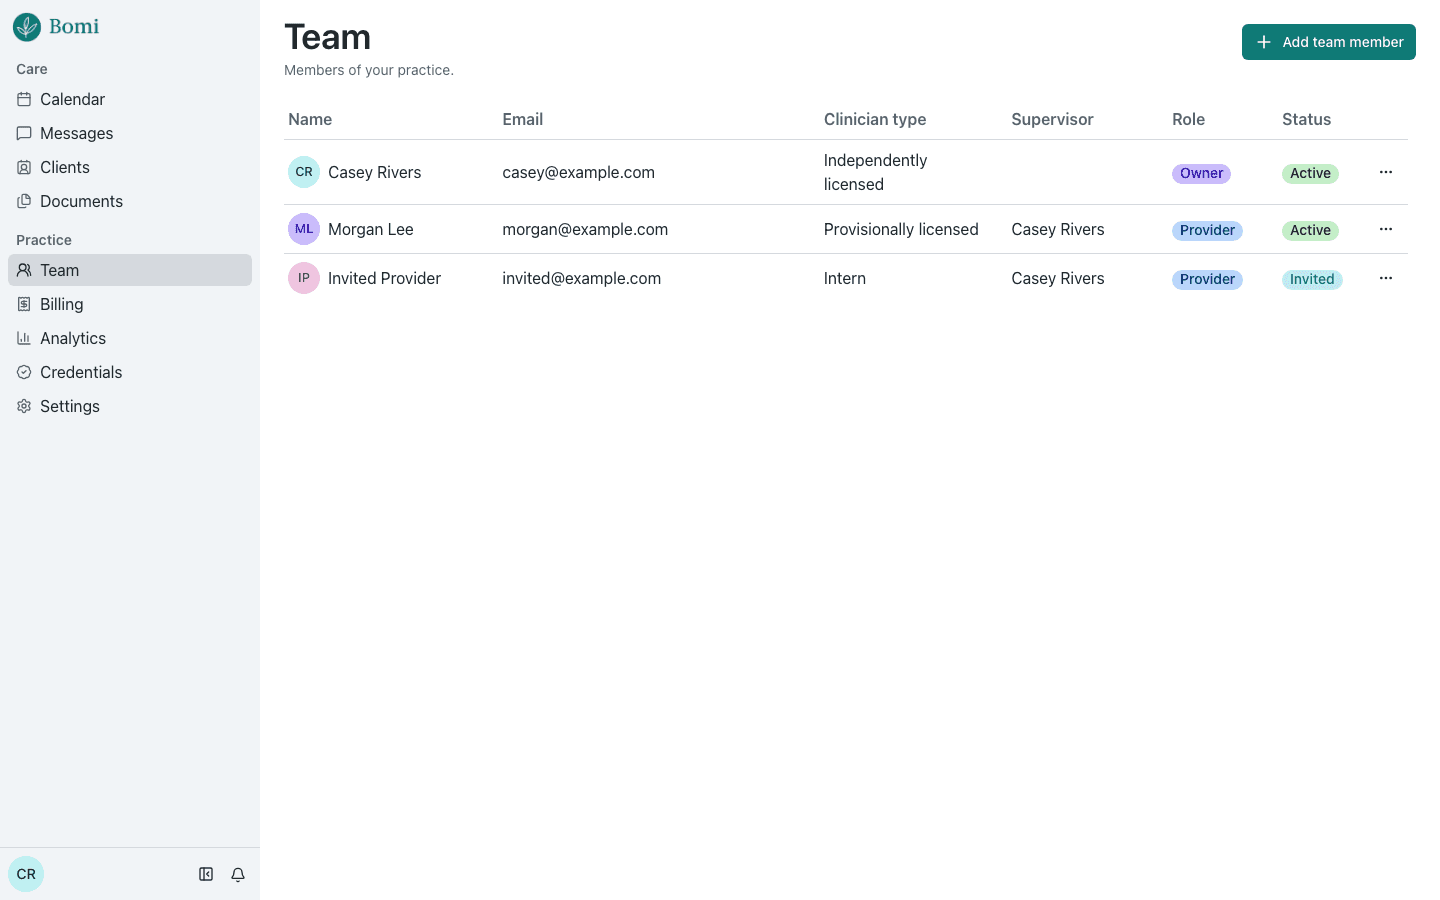Viewport: 1440px width, 900px height.
Task: Collapse the sidebar panel
Action: pos(206,874)
